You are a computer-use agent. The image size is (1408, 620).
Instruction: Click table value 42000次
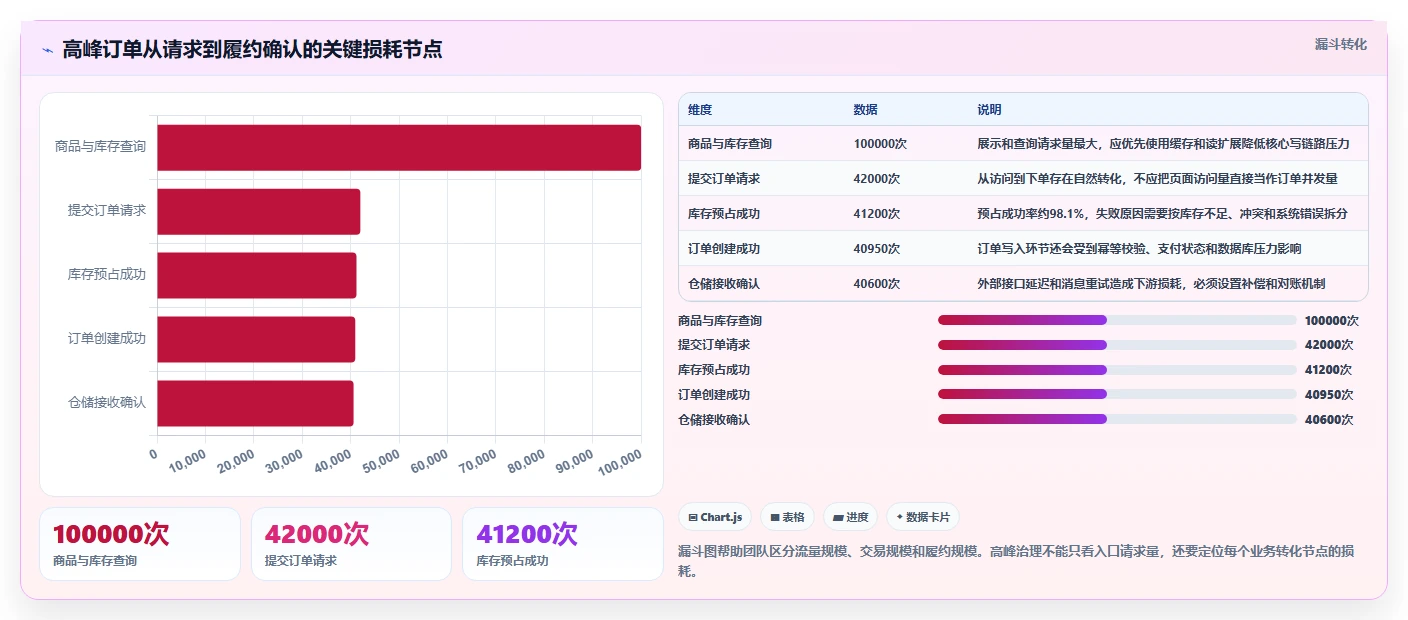point(877,179)
